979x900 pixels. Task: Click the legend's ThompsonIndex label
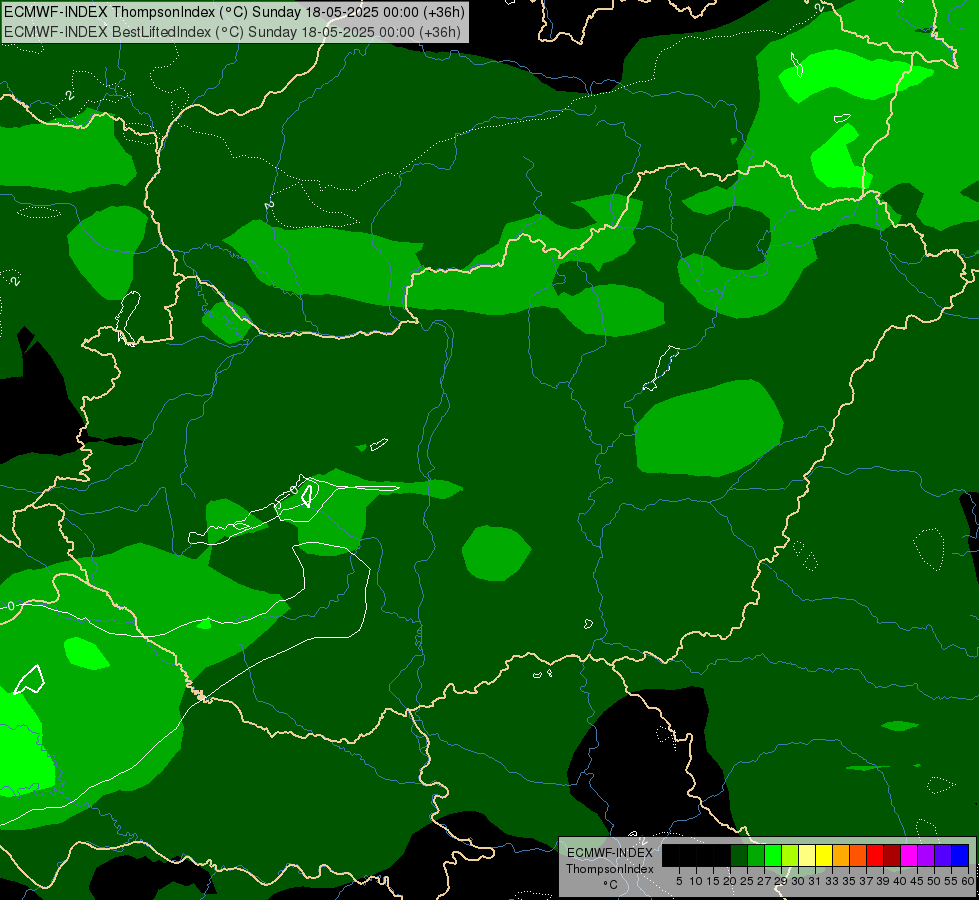(x=610, y=869)
